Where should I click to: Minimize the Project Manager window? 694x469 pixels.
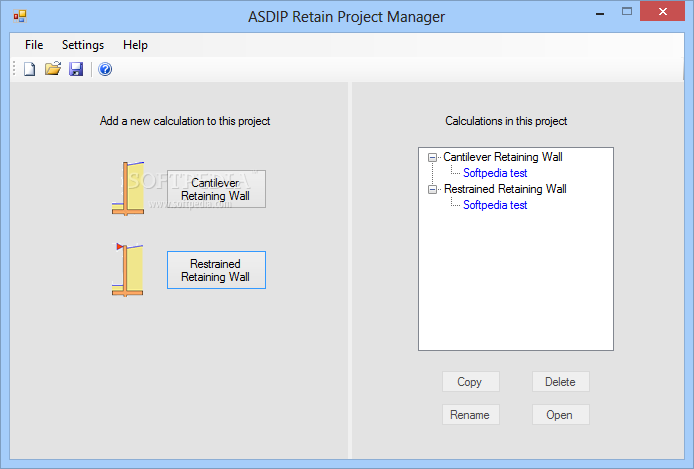600,12
